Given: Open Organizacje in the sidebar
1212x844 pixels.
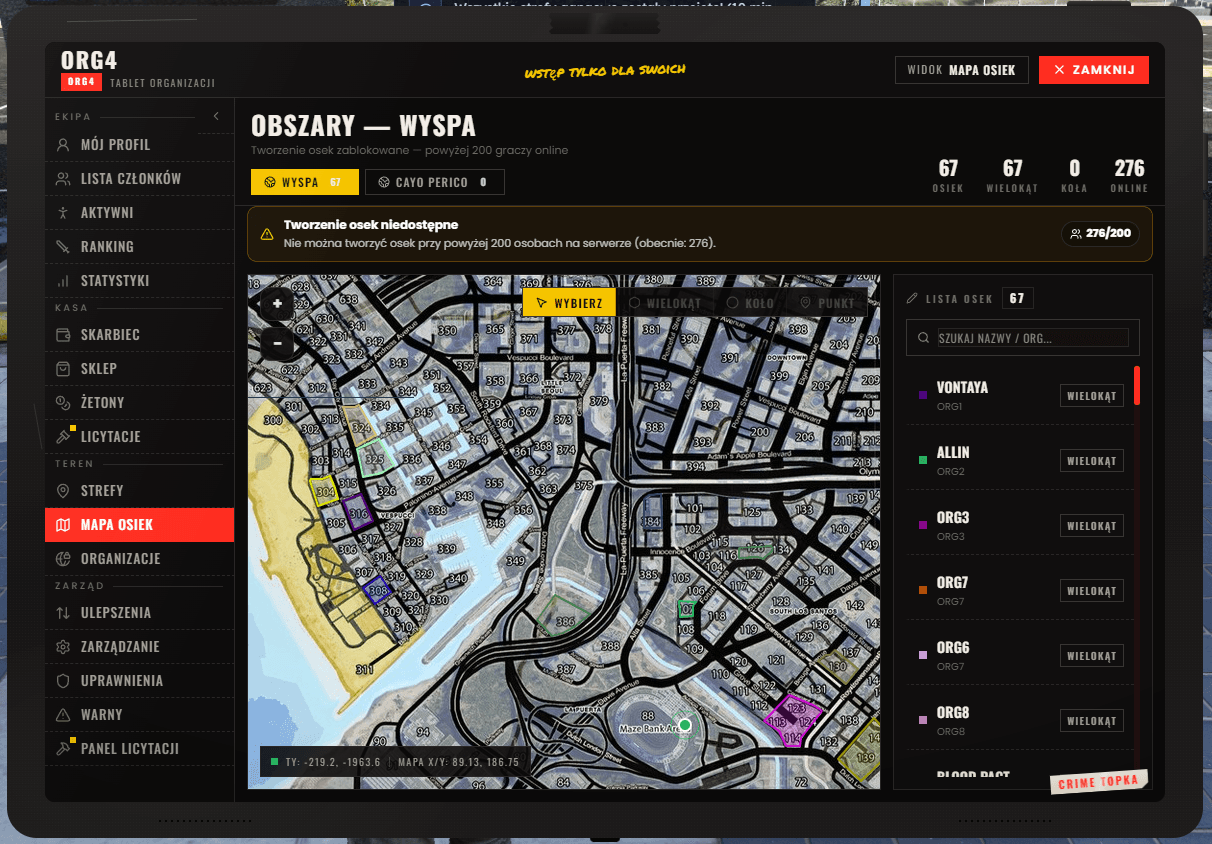Looking at the screenshot, I should tap(139, 559).
